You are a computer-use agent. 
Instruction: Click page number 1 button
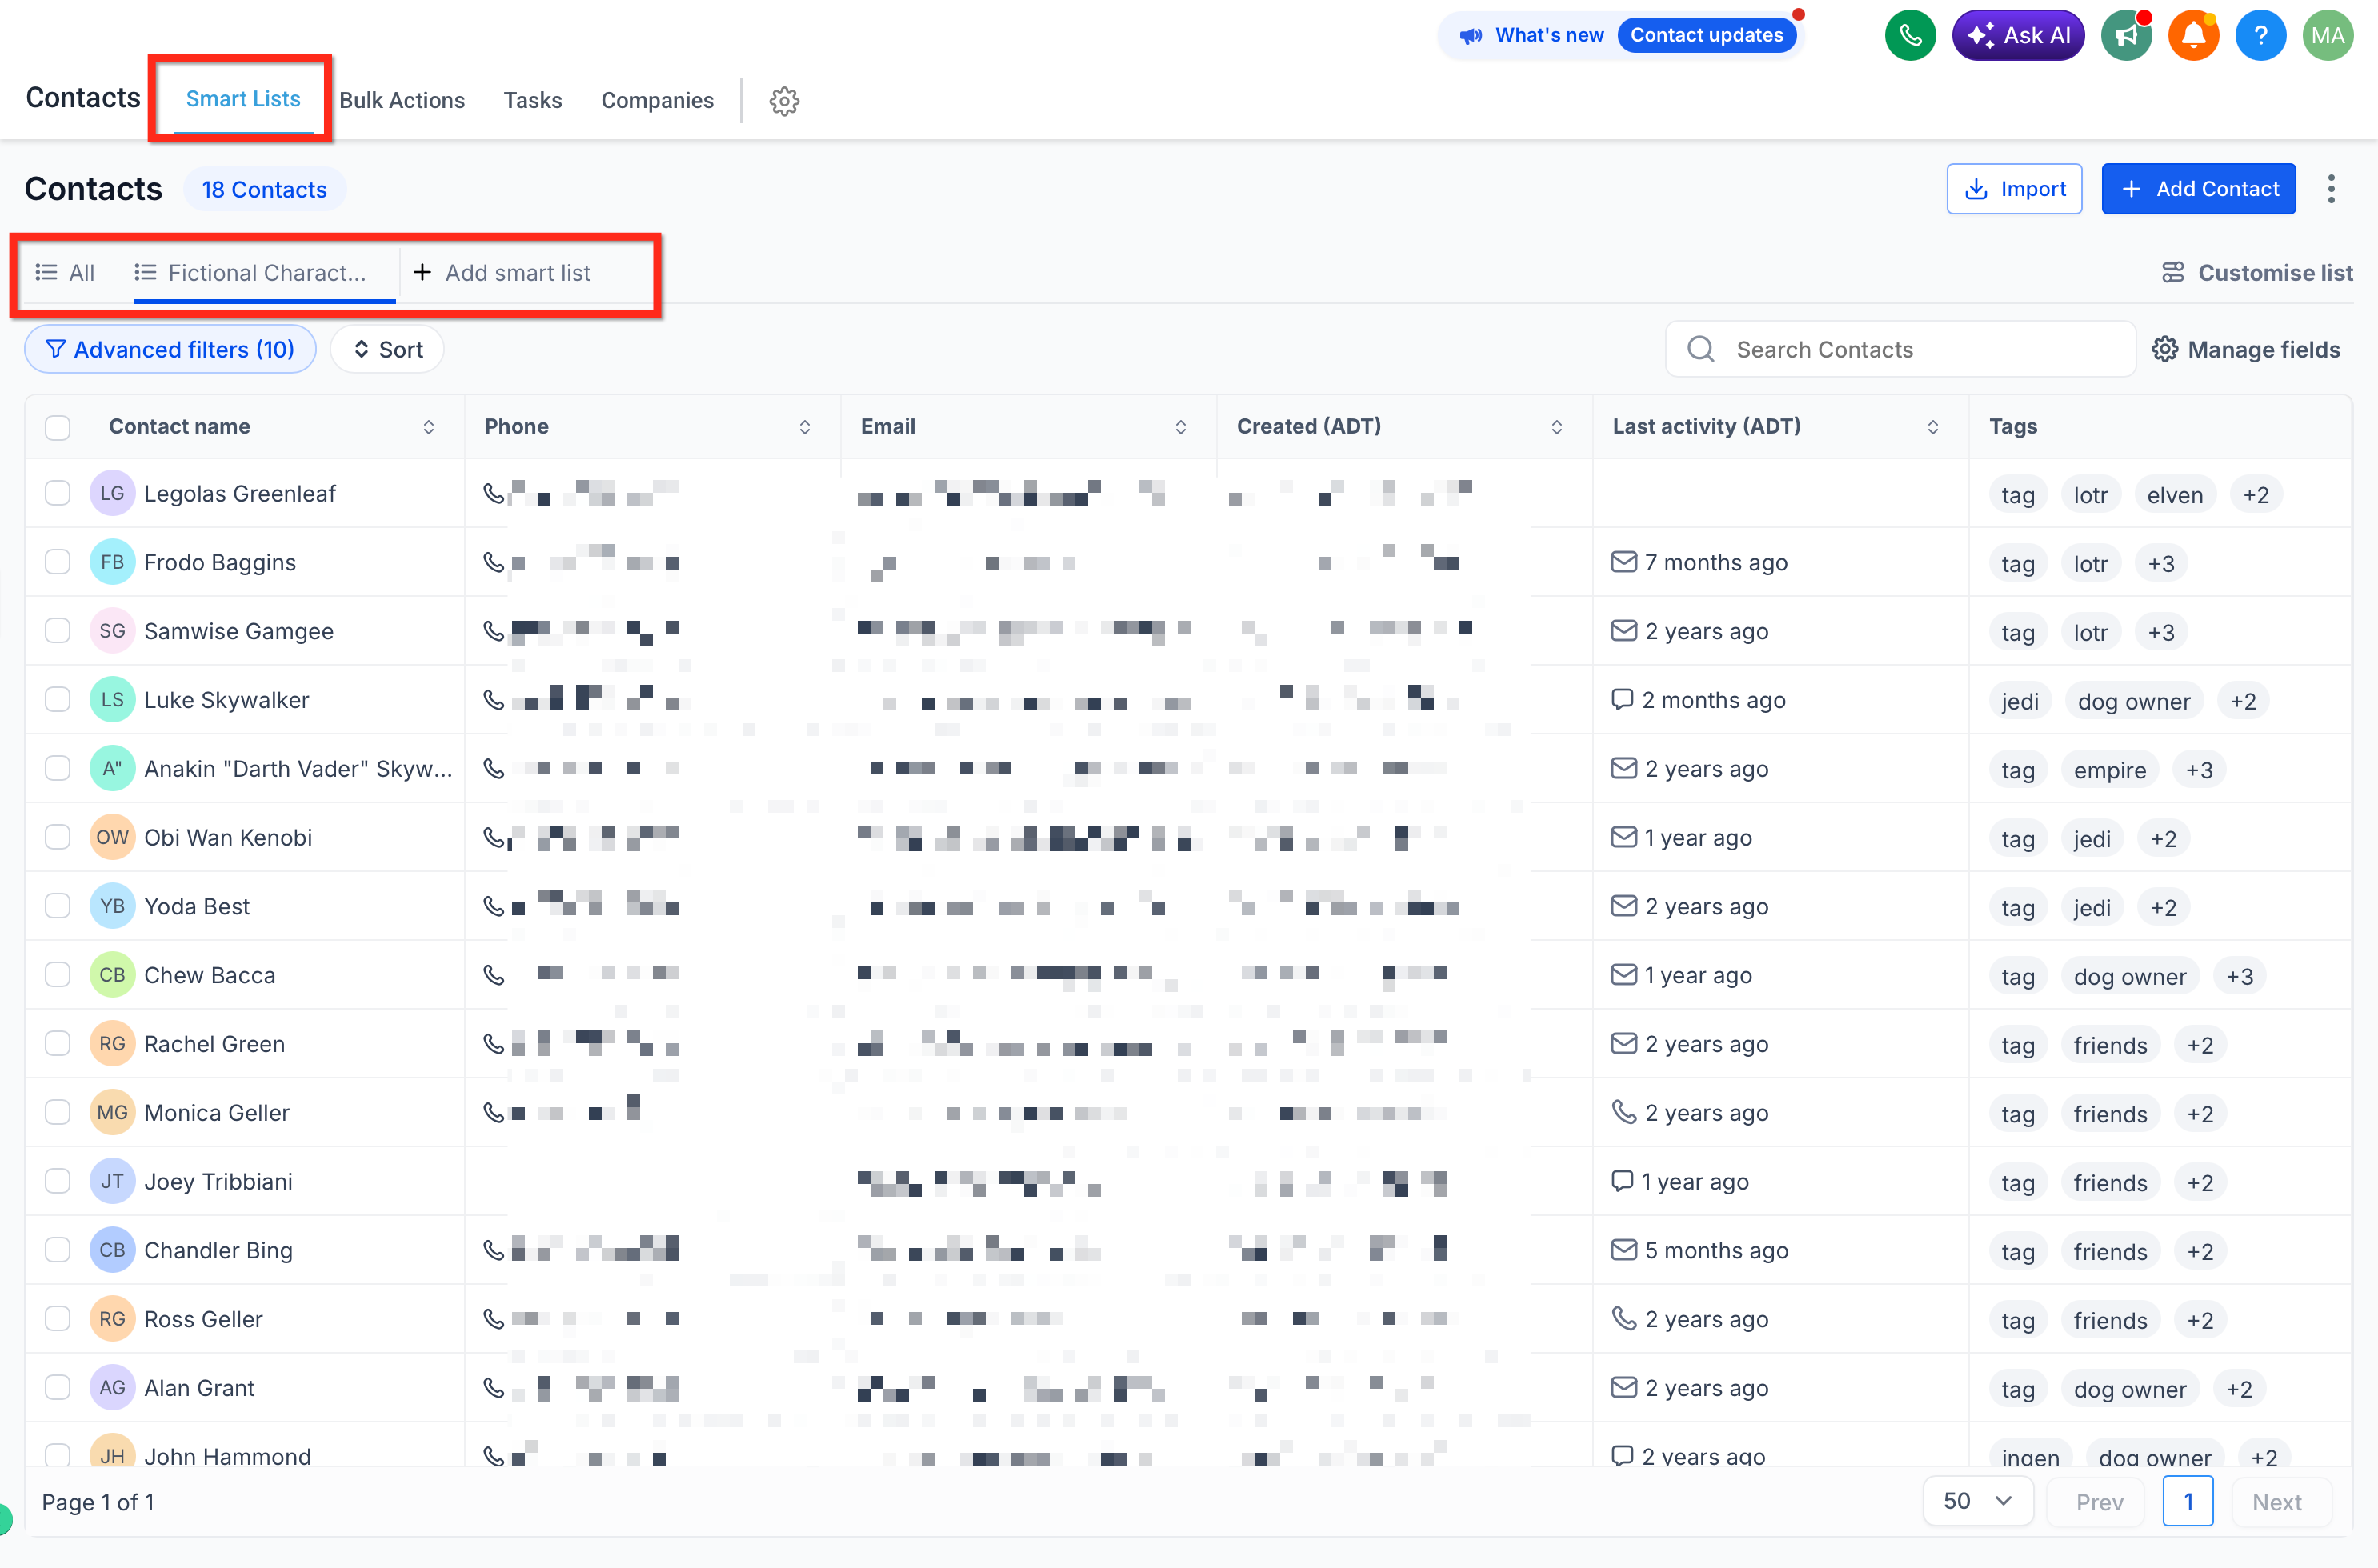[2188, 1501]
